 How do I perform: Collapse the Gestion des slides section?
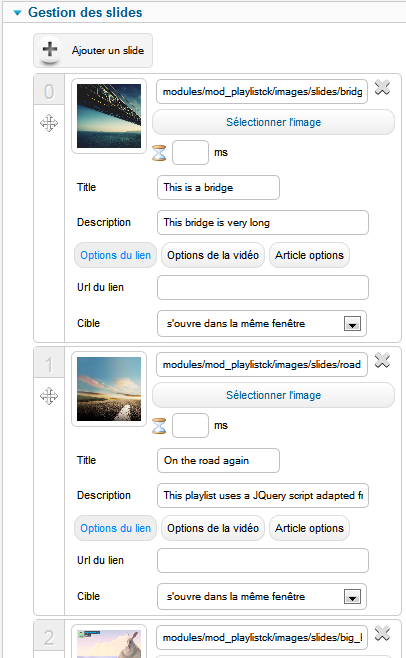tap(17, 13)
